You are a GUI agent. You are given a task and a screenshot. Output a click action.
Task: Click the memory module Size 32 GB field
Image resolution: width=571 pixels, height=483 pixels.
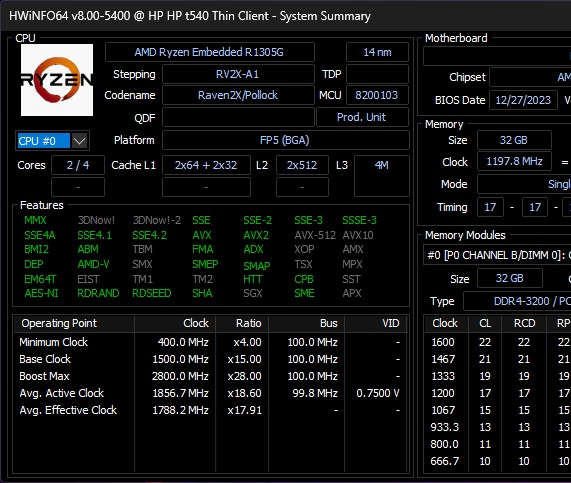click(510, 278)
